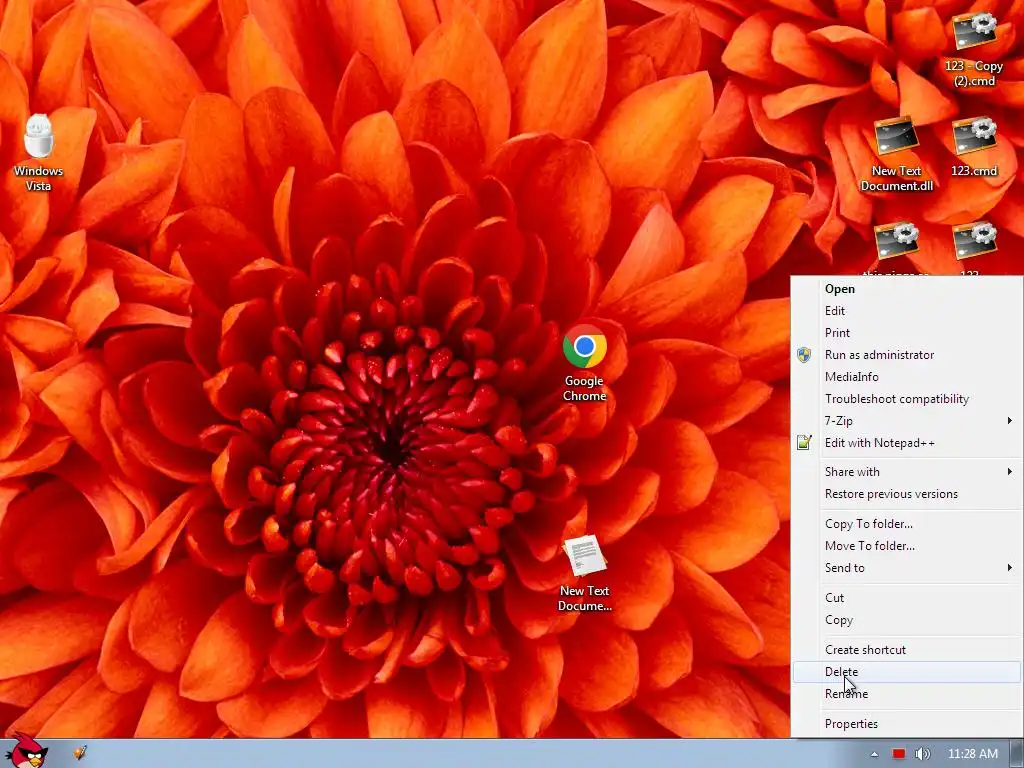This screenshot has height=768, width=1024.
Task: Expand the Share with submenu
Action: coord(907,472)
